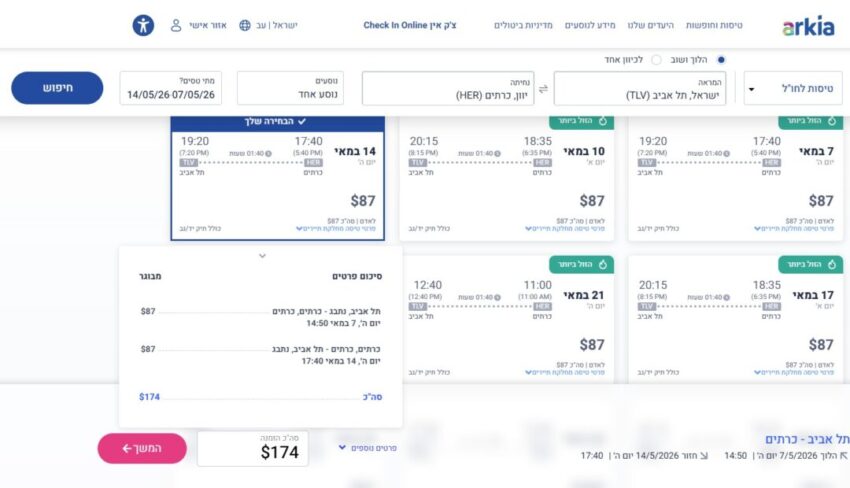Collapse the price summary panel chevron
Viewport: 850px width, 488px height.
click(x=262, y=256)
